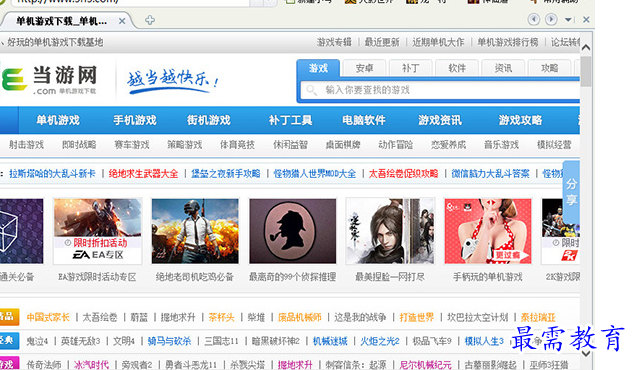Select the 游戏 search tab

tap(319, 68)
